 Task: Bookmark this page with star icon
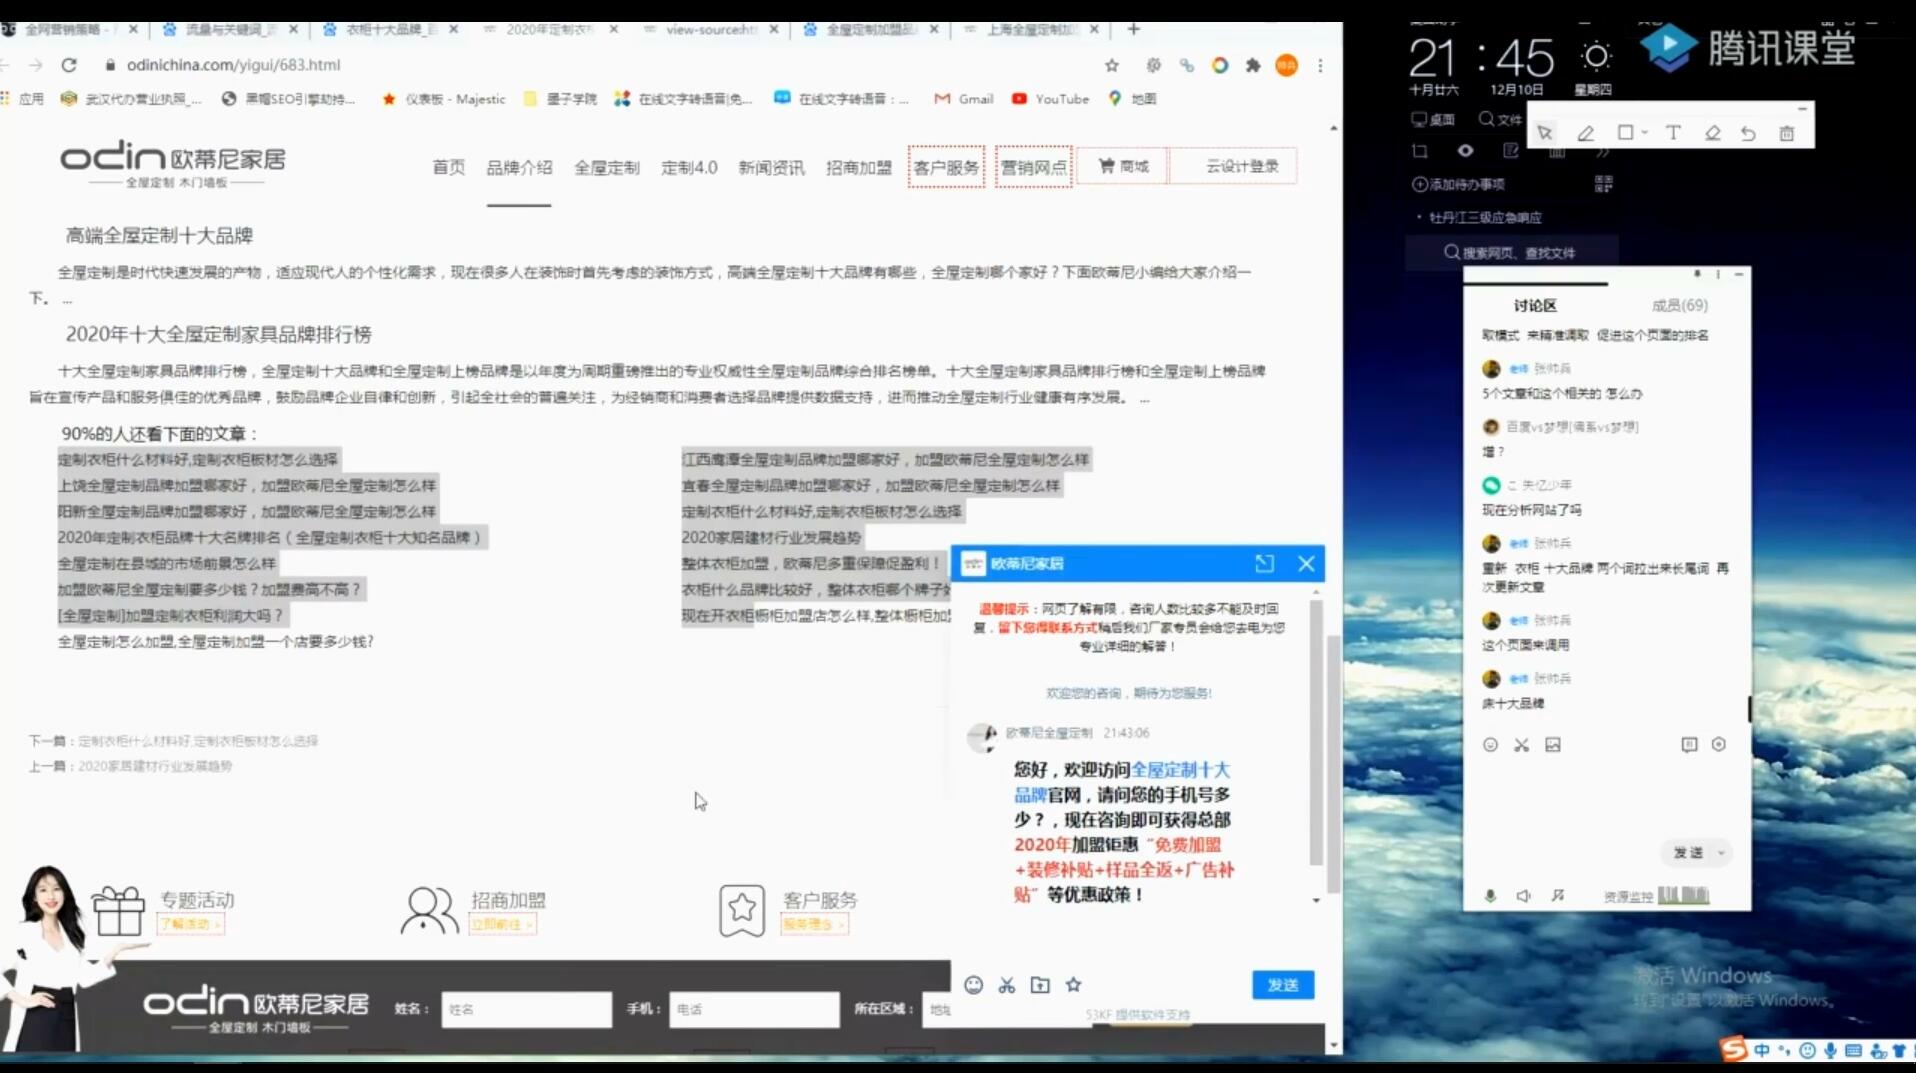(1112, 65)
